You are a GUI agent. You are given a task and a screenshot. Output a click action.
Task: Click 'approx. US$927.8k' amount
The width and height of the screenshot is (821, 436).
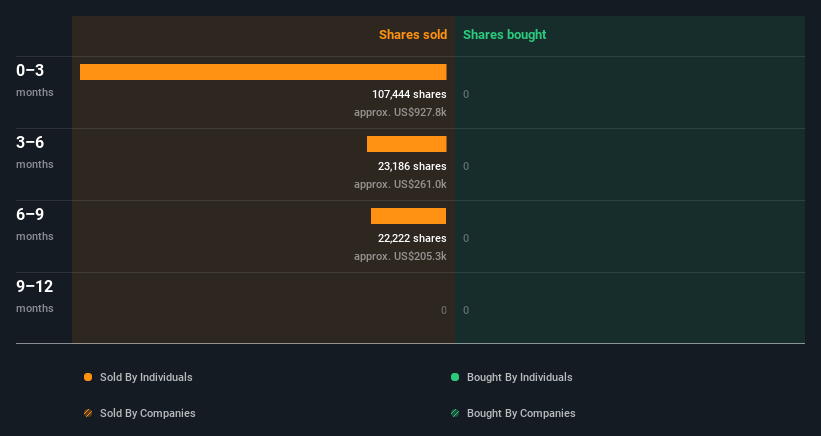pos(400,112)
